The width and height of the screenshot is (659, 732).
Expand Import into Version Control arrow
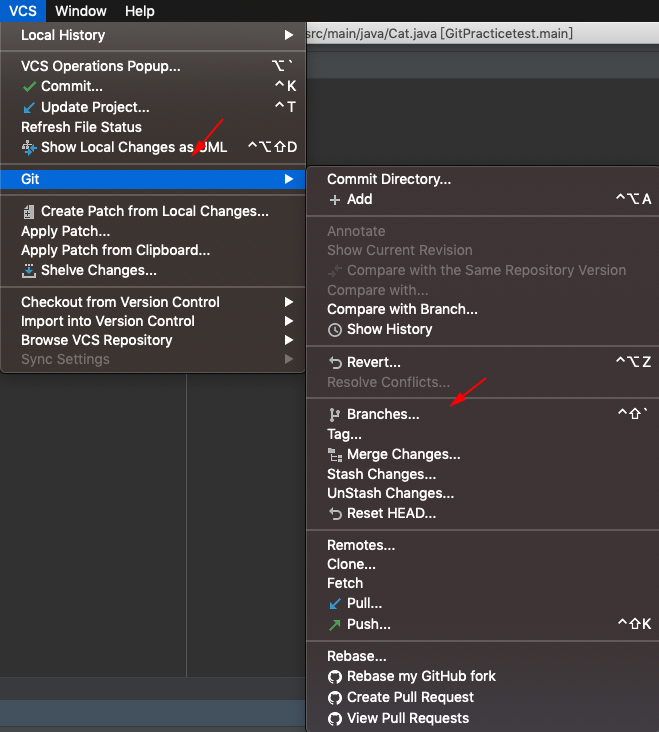tap(289, 322)
